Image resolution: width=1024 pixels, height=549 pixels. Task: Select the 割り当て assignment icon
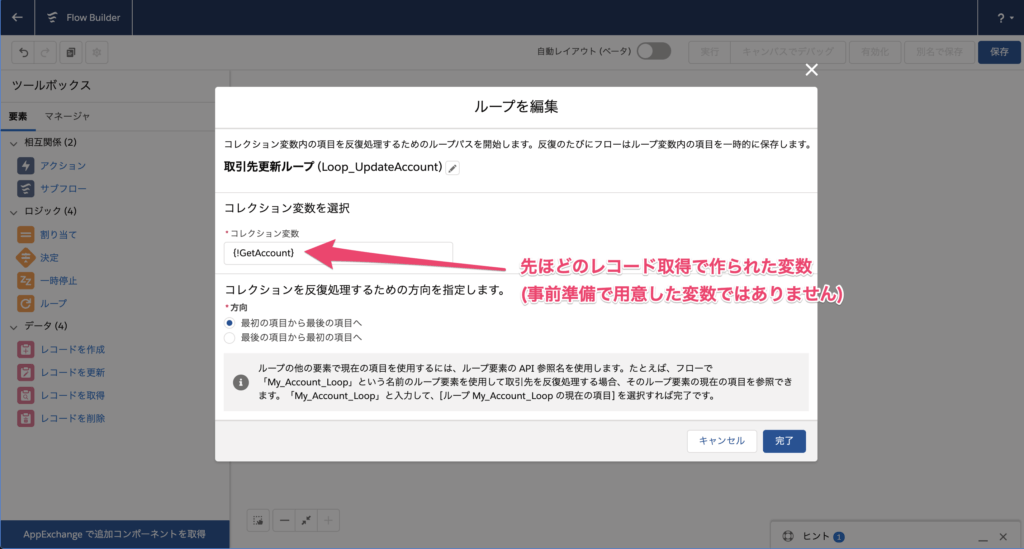point(25,234)
